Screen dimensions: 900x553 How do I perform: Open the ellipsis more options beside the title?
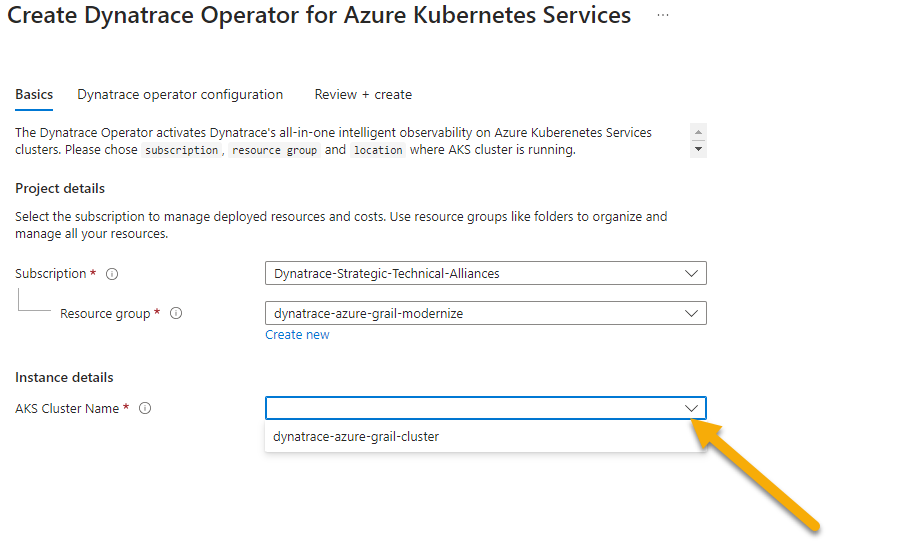point(663,16)
